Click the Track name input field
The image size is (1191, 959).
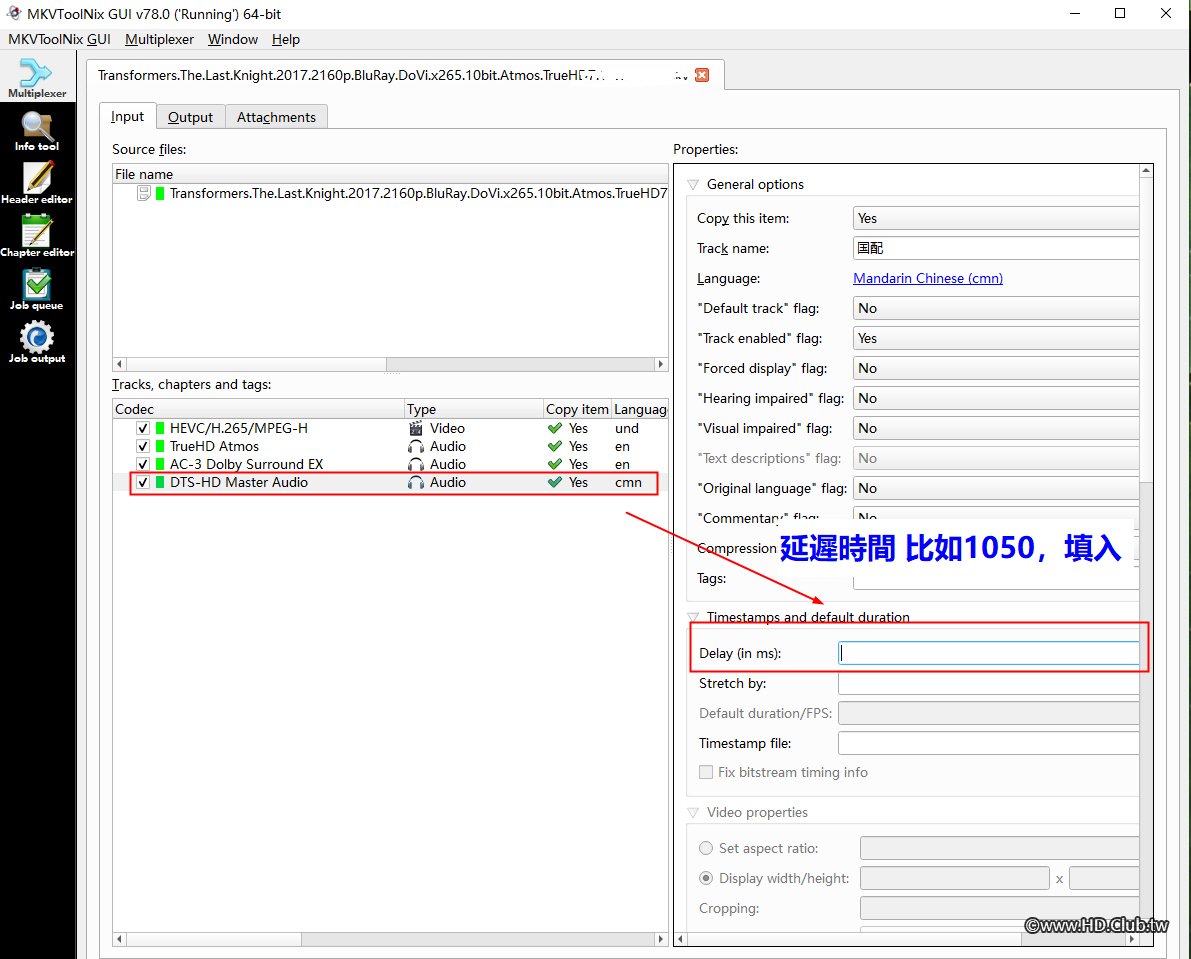click(x=996, y=248)
